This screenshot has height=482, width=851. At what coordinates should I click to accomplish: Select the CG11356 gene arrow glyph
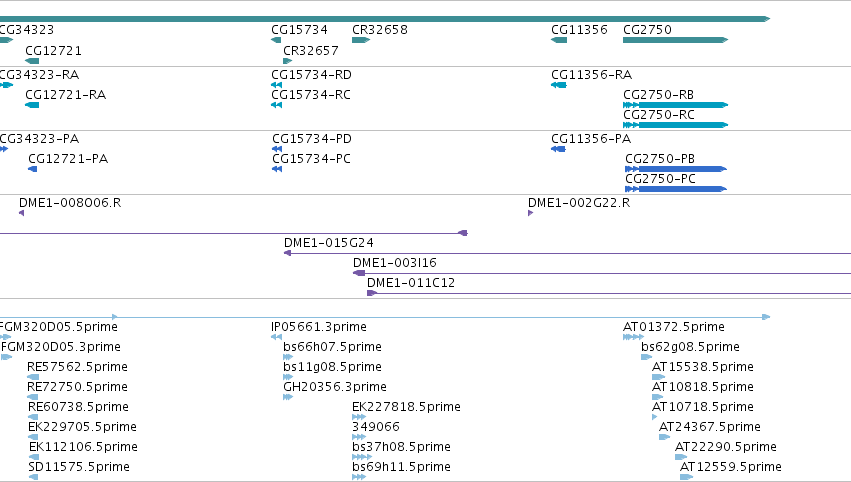(x=559, y=40)
